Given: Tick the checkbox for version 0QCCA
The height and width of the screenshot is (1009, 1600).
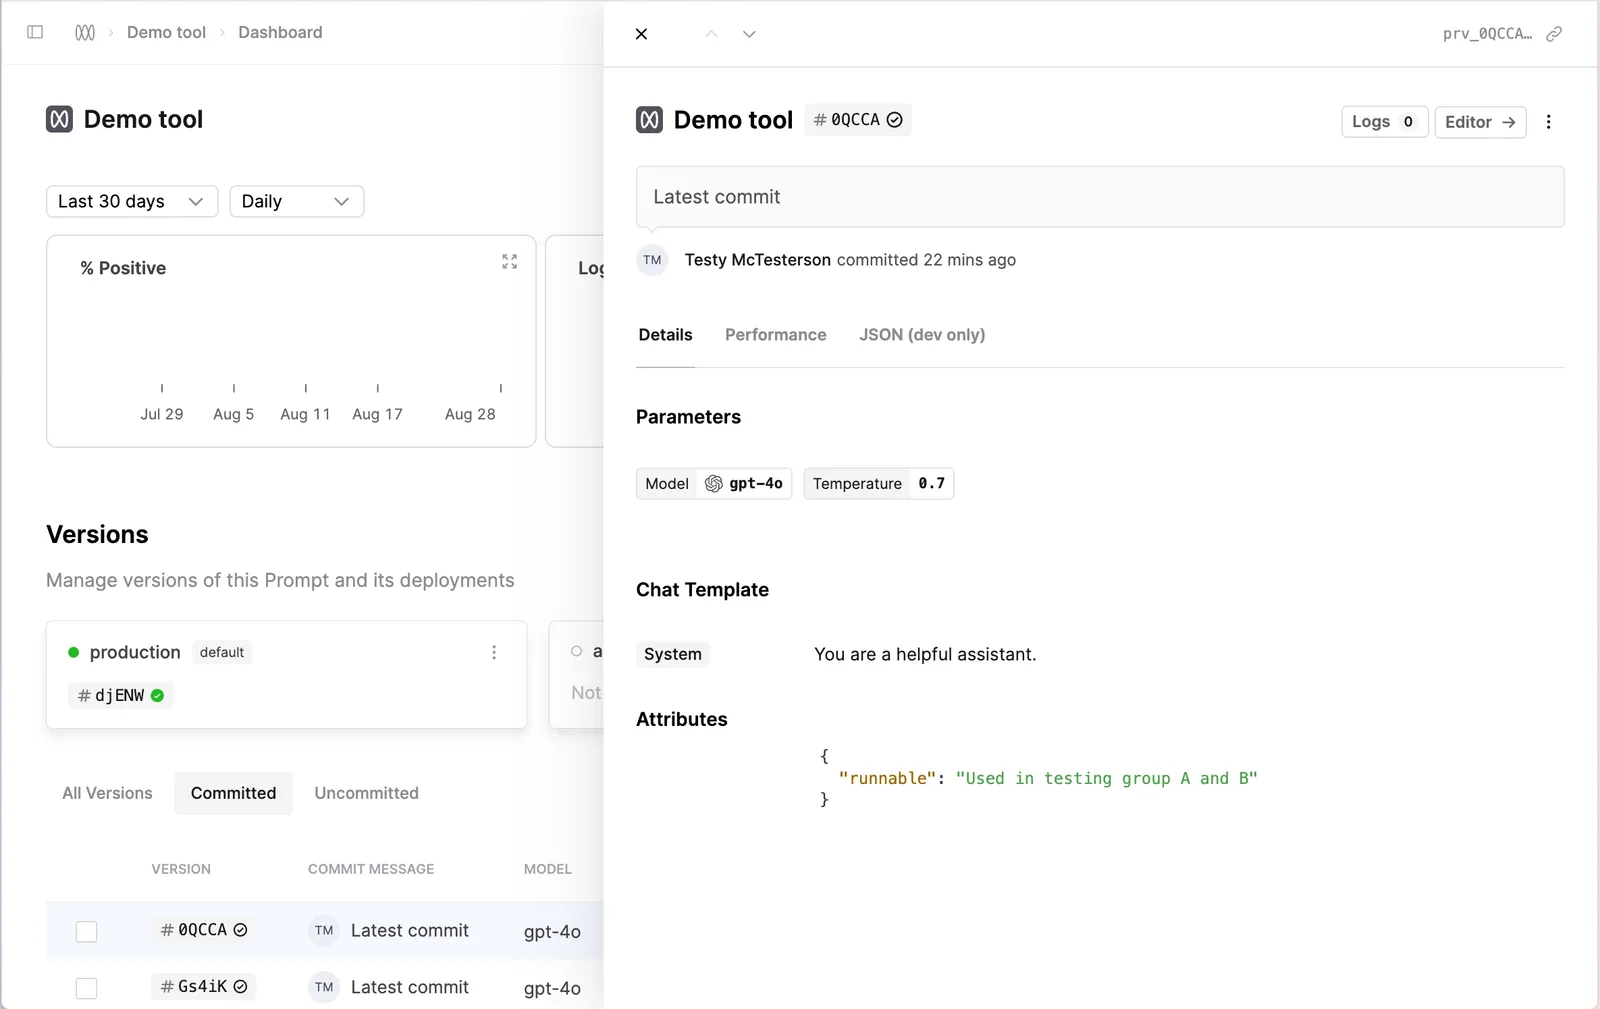Looking at the screenshot, I should click(87, 931).
